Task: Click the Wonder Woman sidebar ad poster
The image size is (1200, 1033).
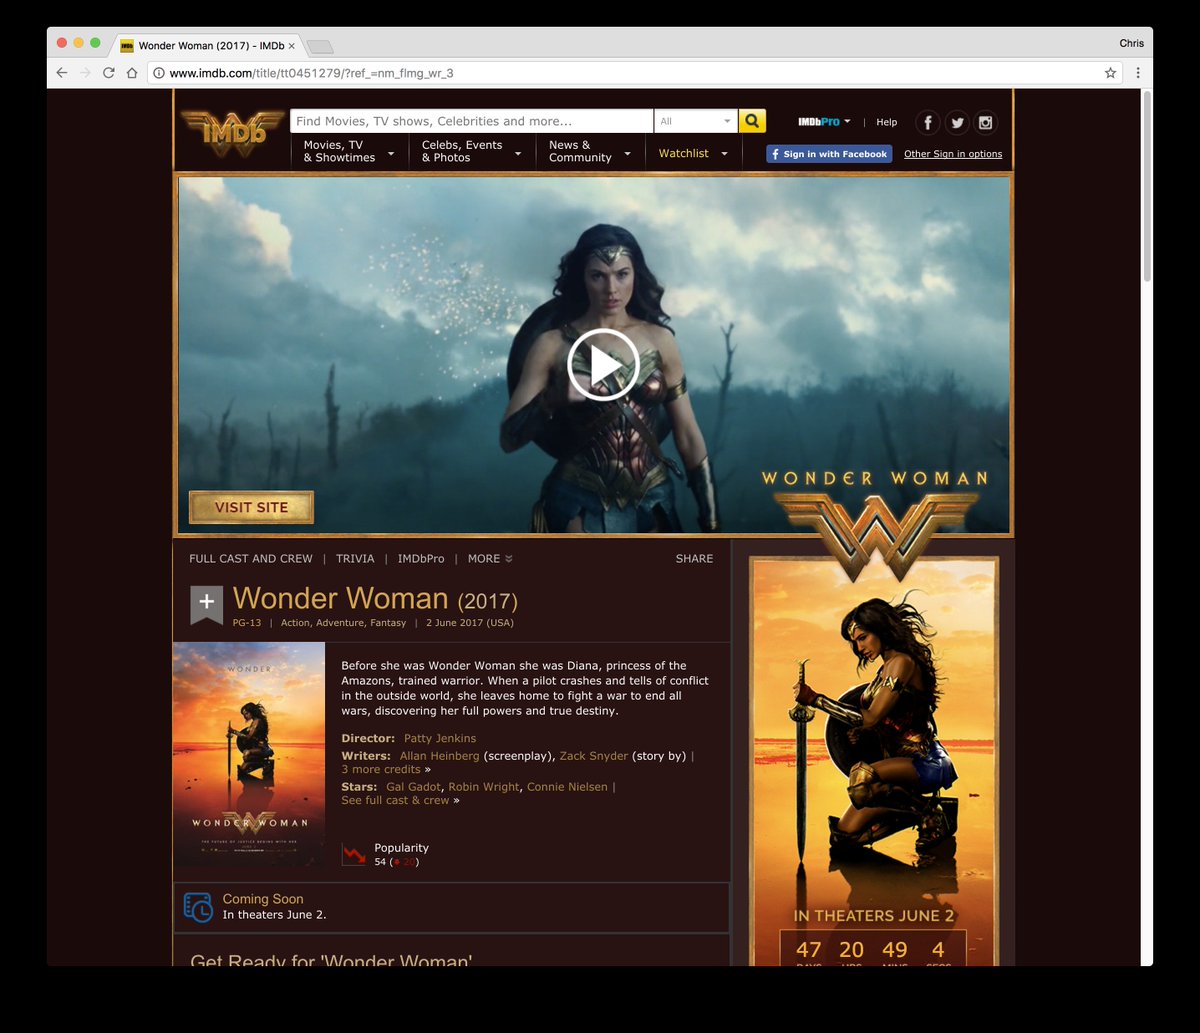Action: 874,760
